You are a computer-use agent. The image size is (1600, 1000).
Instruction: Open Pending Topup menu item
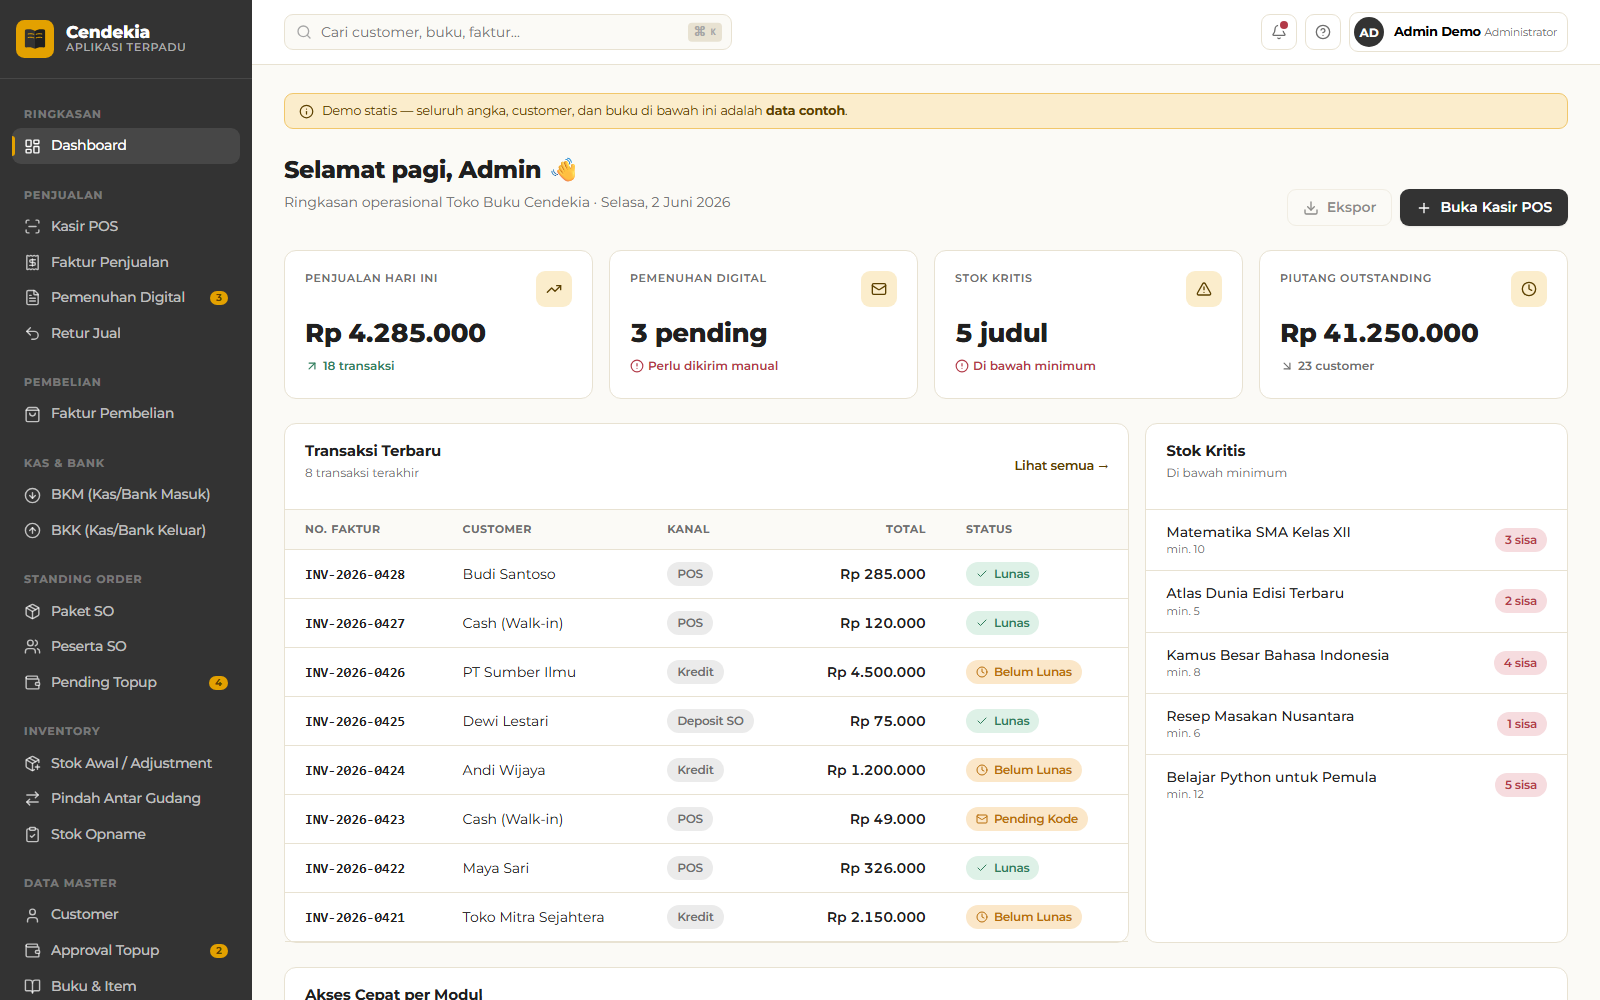click(126, 682)
